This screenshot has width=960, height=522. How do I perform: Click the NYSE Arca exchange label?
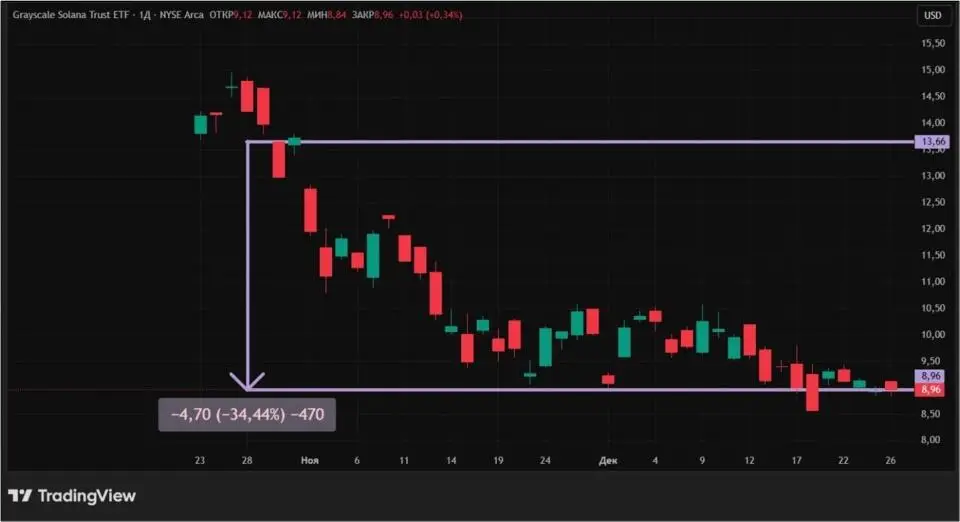[x=183, y=15]
